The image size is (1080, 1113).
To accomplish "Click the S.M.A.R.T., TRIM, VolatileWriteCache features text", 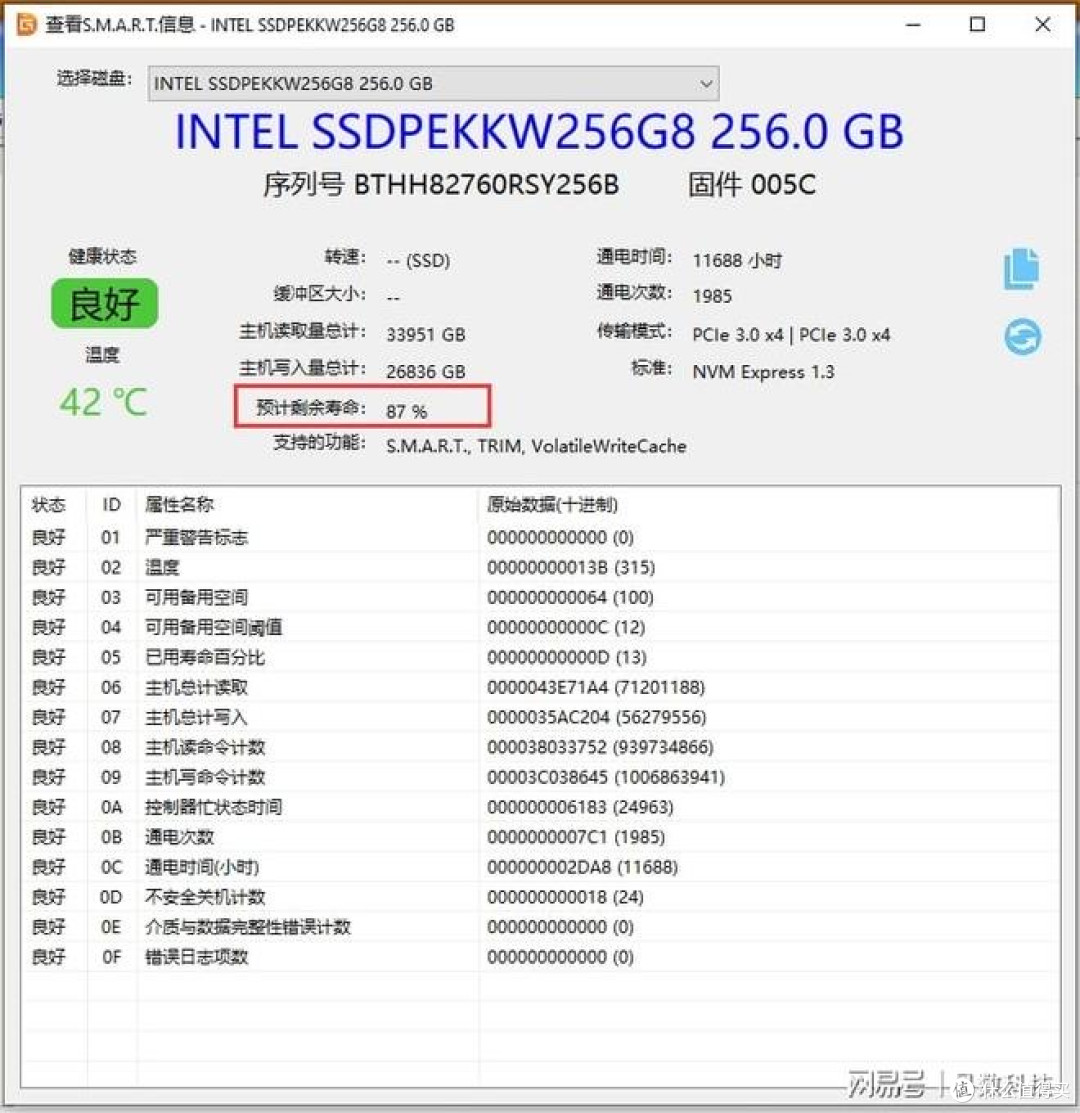I will pyautogui.click(x=536, y=446).
